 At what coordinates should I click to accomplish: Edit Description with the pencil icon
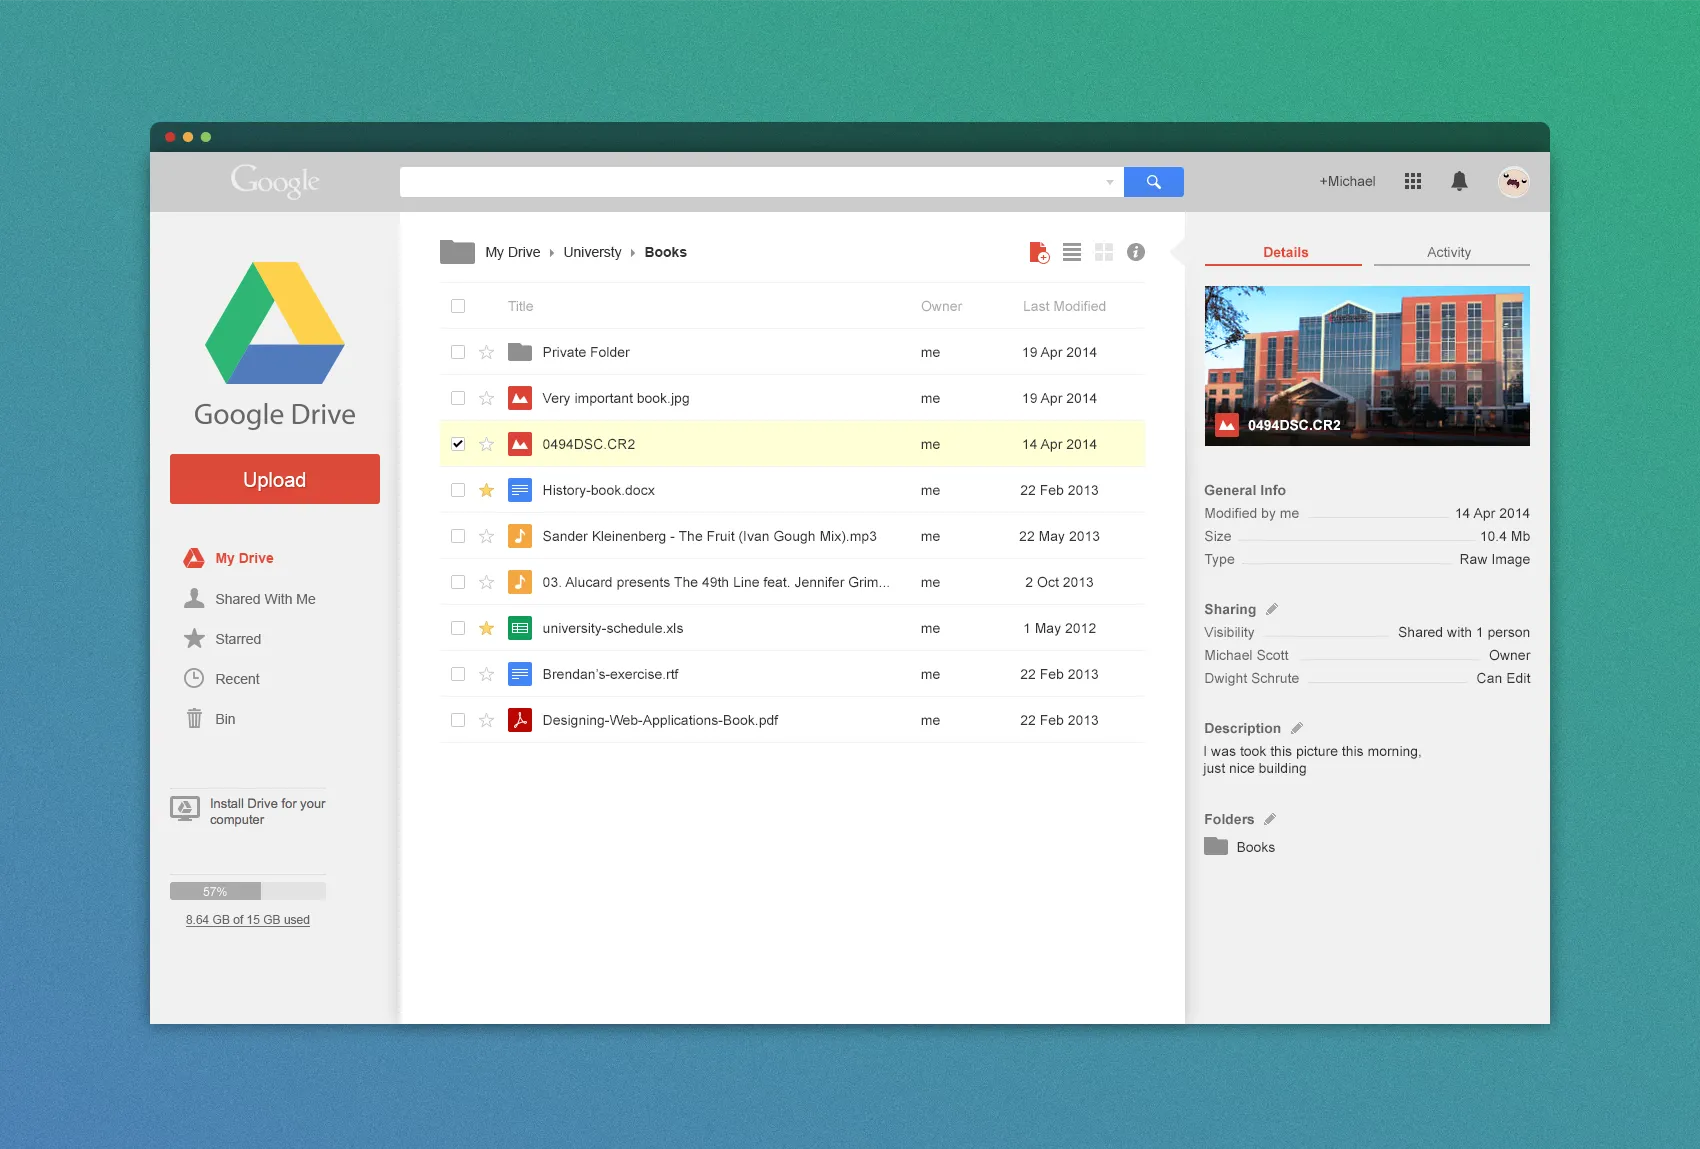pos(1297,728)
